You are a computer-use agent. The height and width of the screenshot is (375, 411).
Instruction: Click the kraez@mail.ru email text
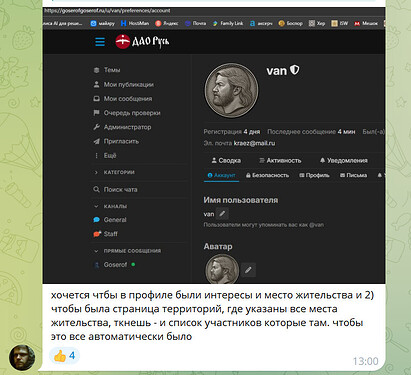(254, 143)
